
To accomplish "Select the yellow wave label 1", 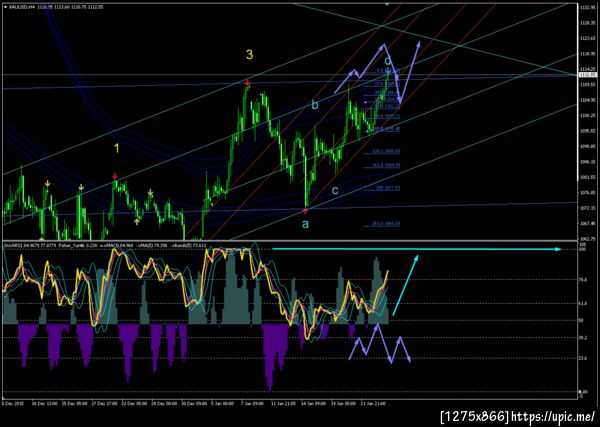I will [x=117, y=148].
